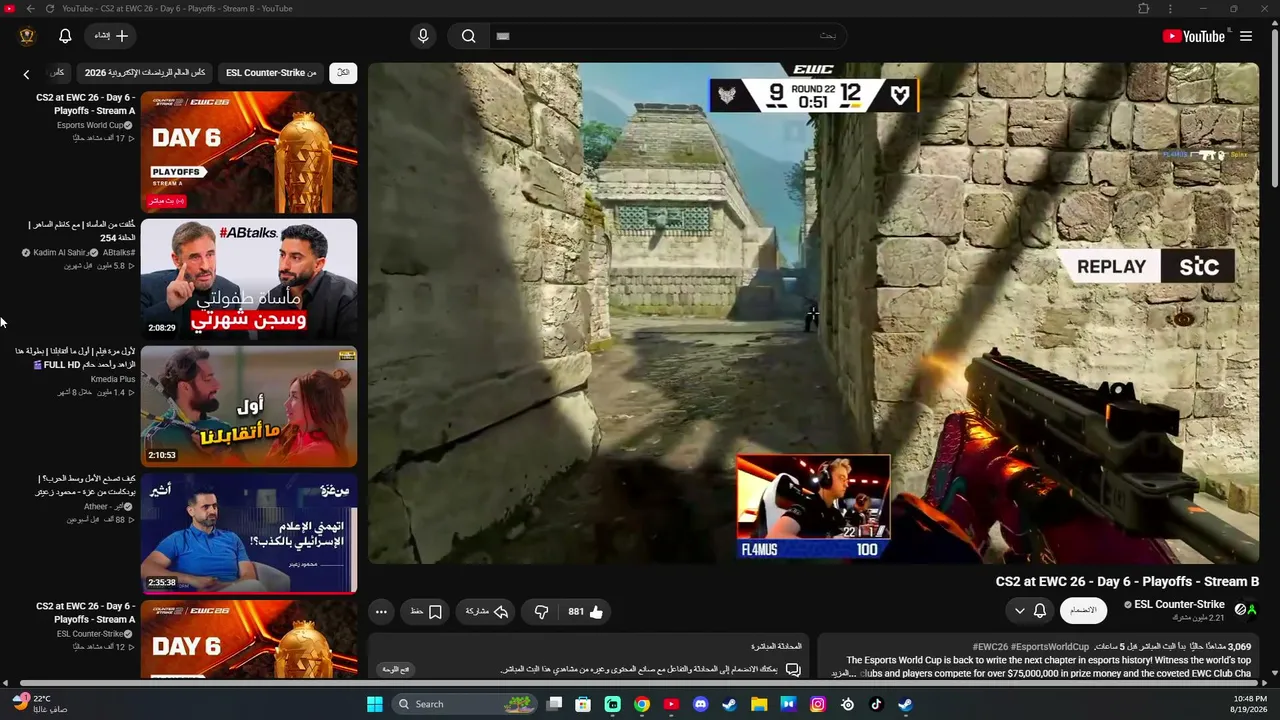Click the video player area

click(x=813, y=313)
